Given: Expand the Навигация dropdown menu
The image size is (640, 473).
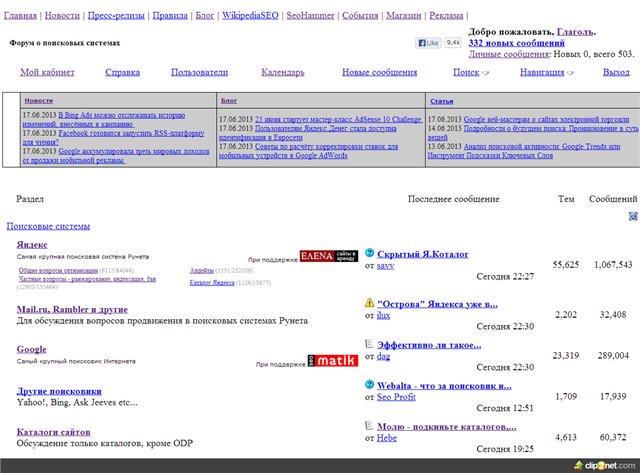Looking at the screenshot, I should tap(547, 72).
